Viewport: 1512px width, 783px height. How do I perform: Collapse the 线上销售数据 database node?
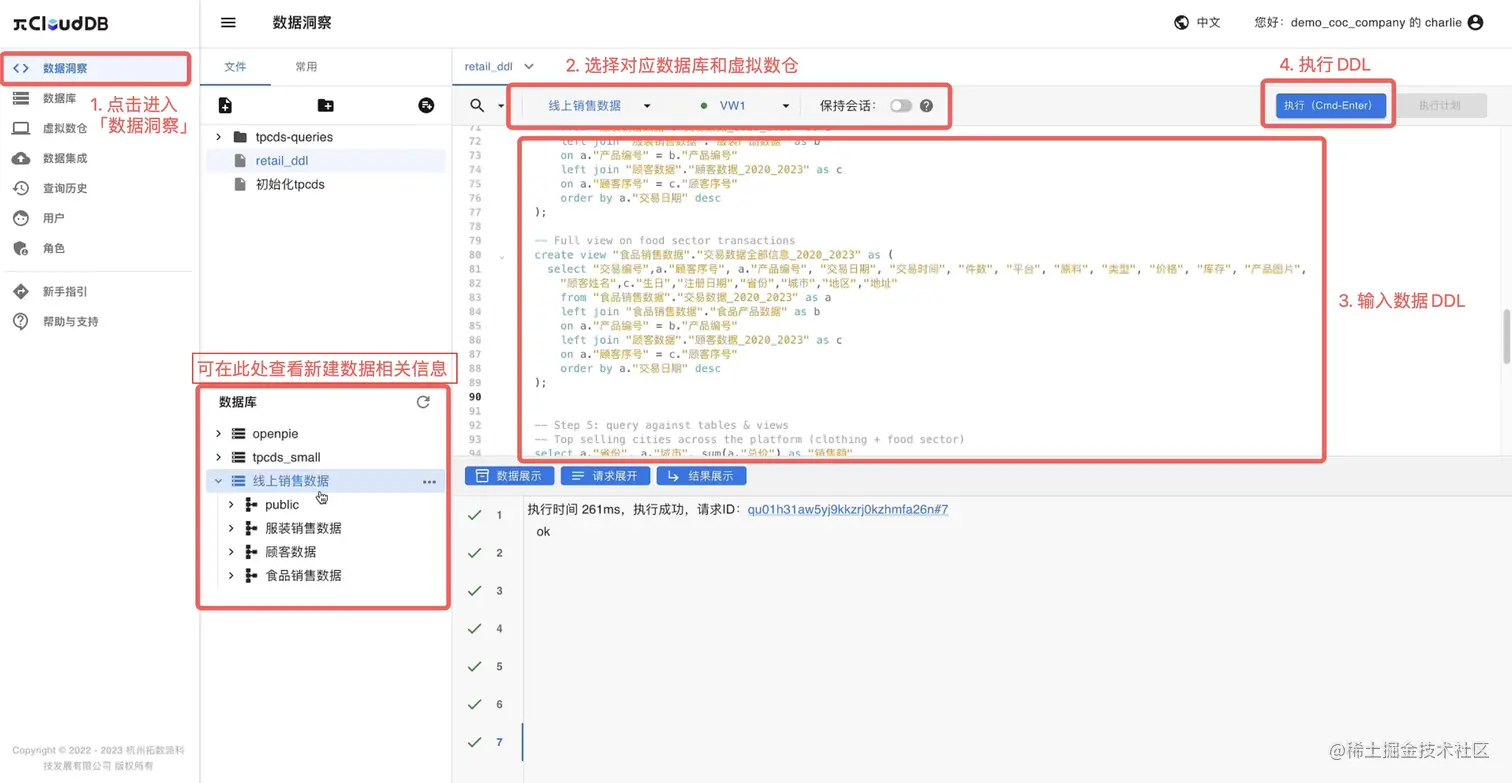pyautogui.click(x=218, y=481)
